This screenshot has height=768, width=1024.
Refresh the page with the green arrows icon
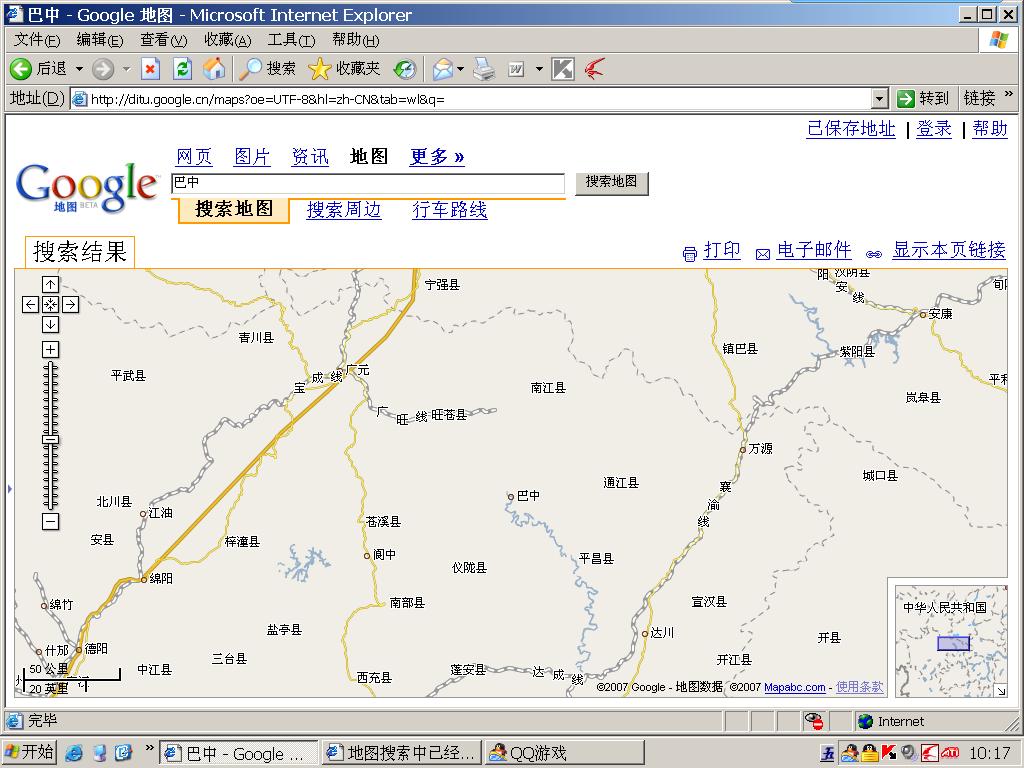(182, 69)
